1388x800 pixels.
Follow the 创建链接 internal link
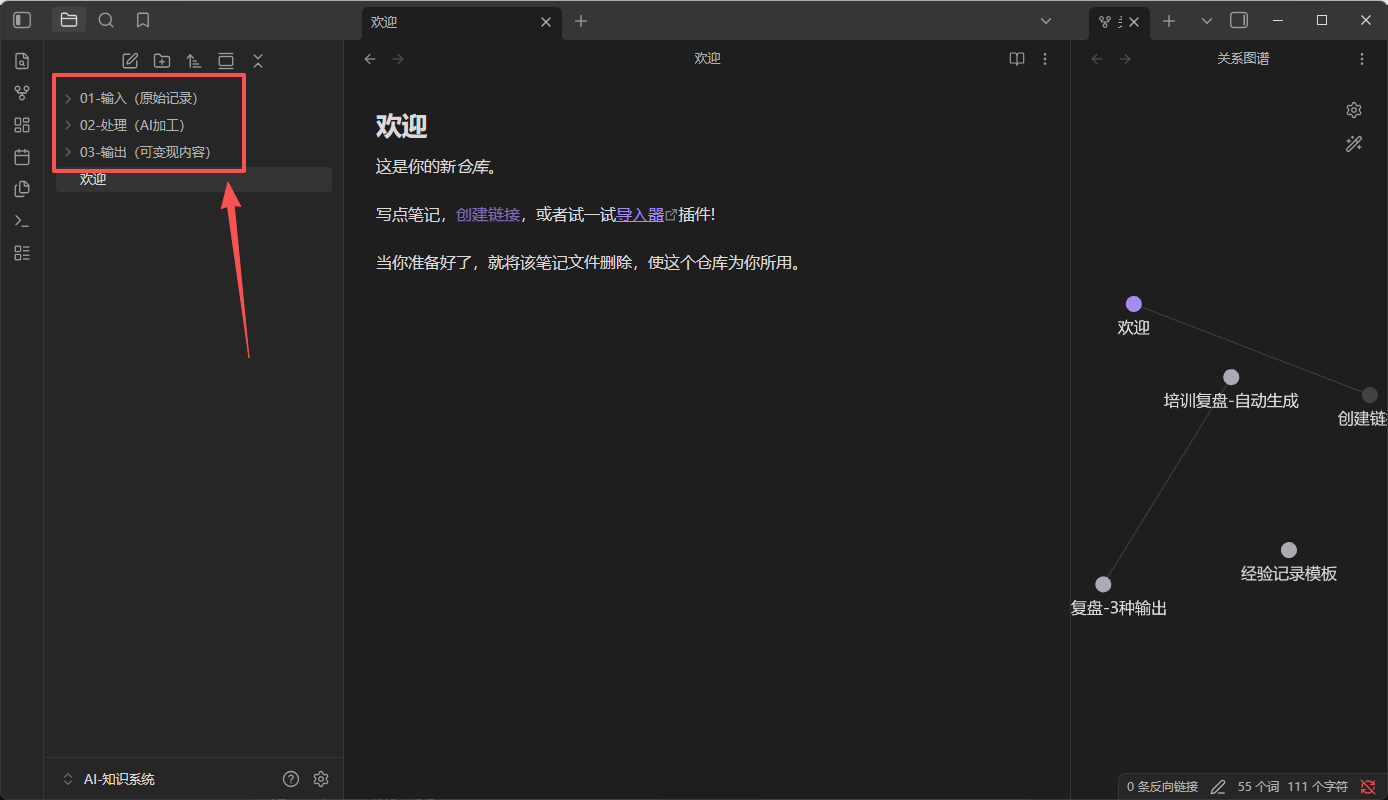pyautogui.click(x=488, y=214)
